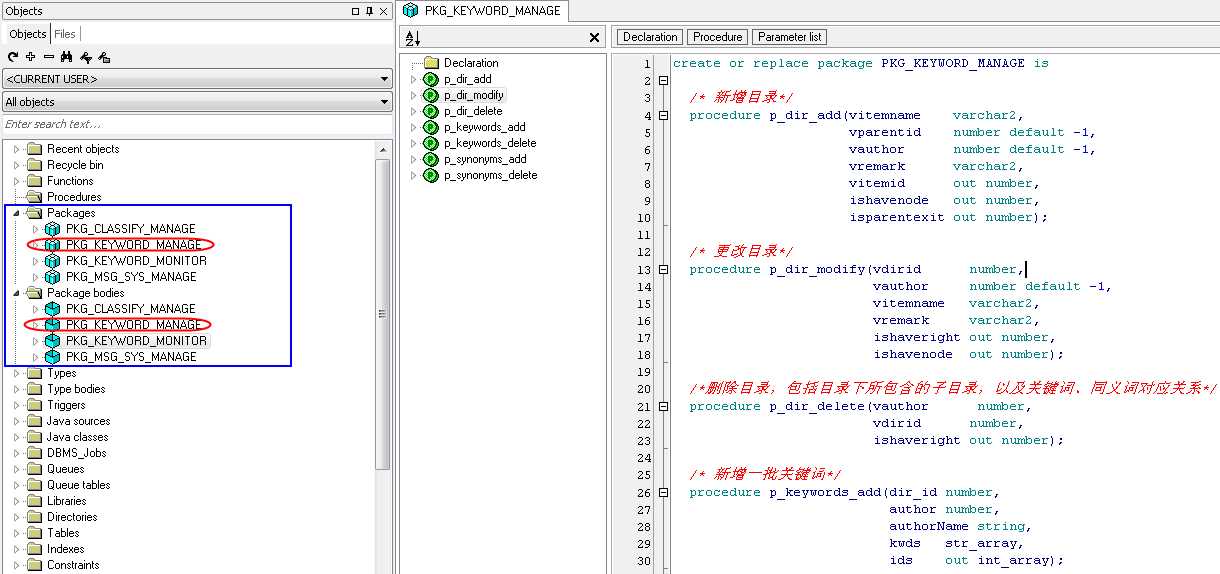Screen dimensions: 1220x574
Task: Pin the Objects panel
Action: pos(369,11)
